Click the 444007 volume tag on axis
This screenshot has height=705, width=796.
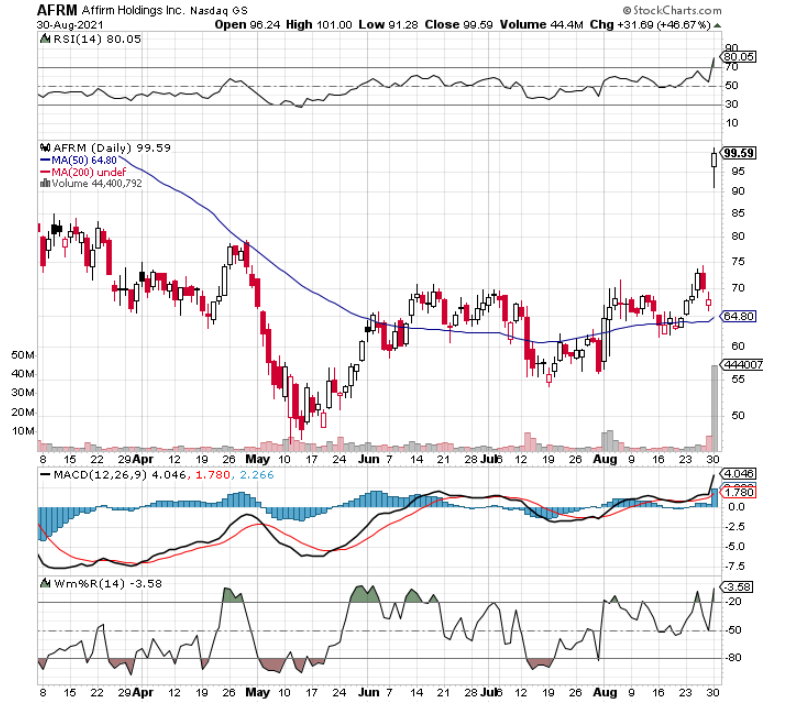click(x=742, y=364)
